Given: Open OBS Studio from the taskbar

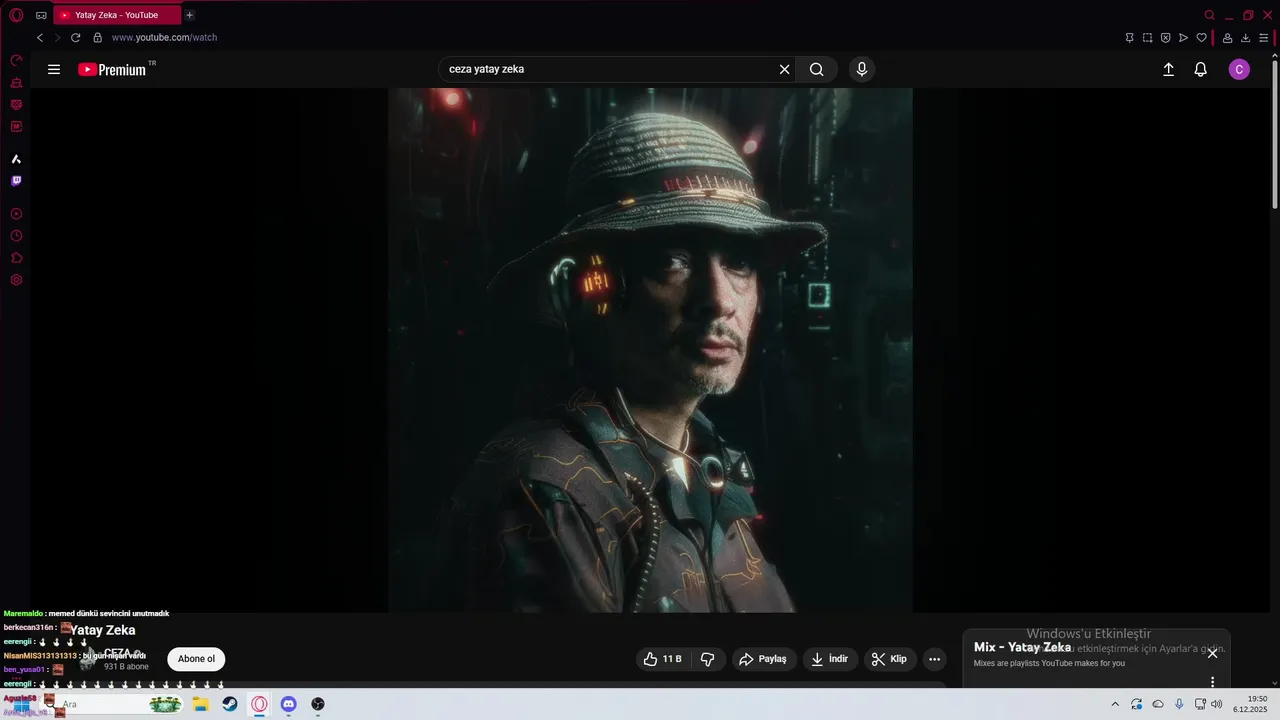Looking at the screenshot, I should click(318, 704).
